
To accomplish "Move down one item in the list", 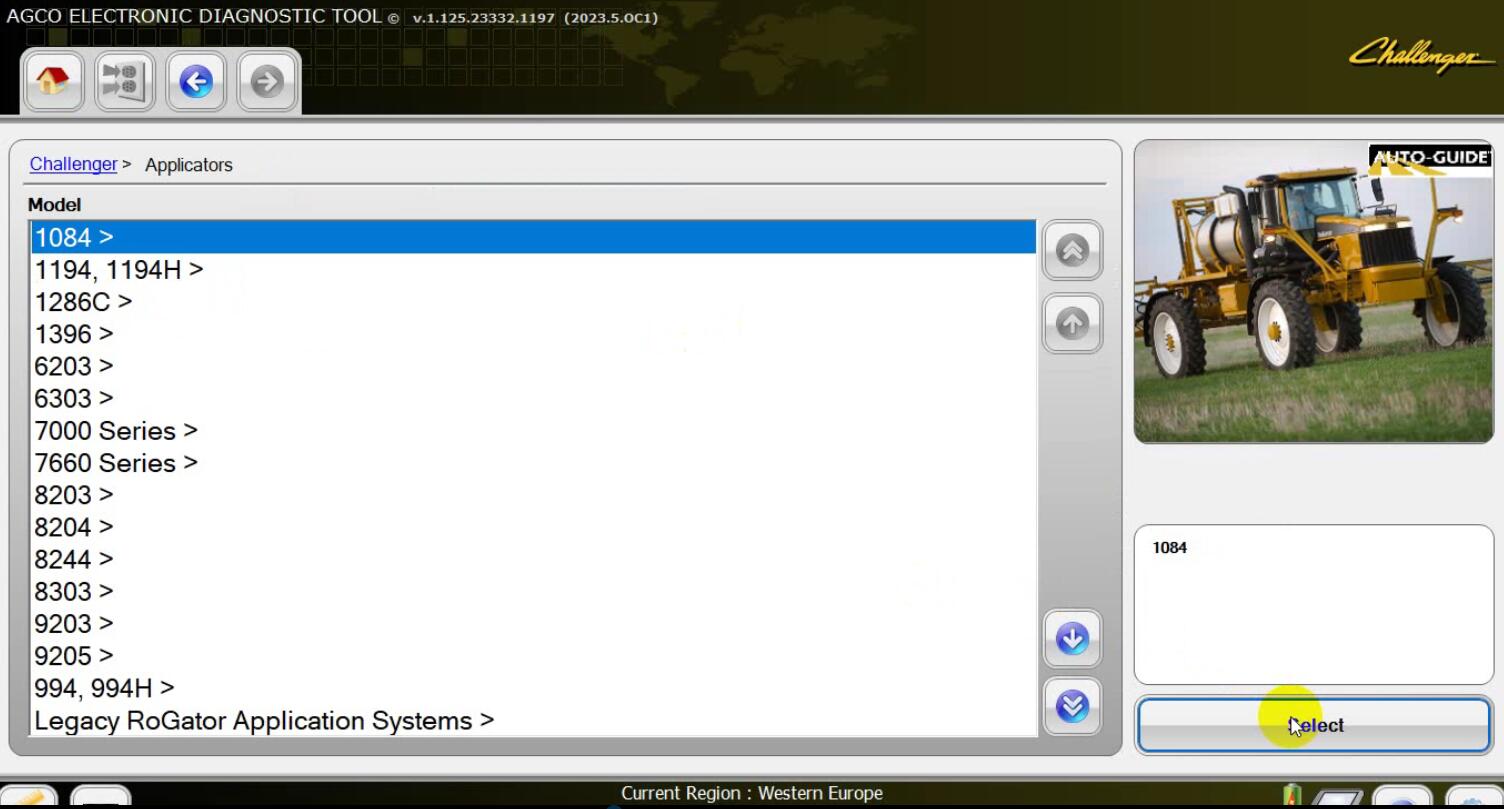I will (x=1072, y=638).
